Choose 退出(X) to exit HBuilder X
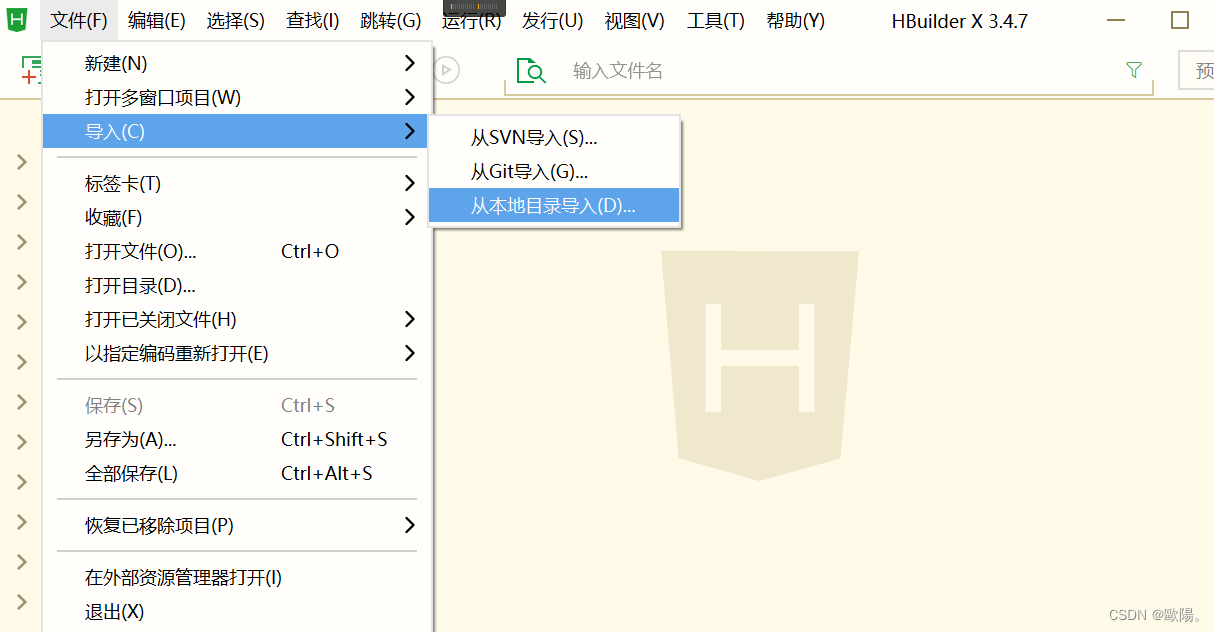The image size is (1214, 632). pos(236,611)
